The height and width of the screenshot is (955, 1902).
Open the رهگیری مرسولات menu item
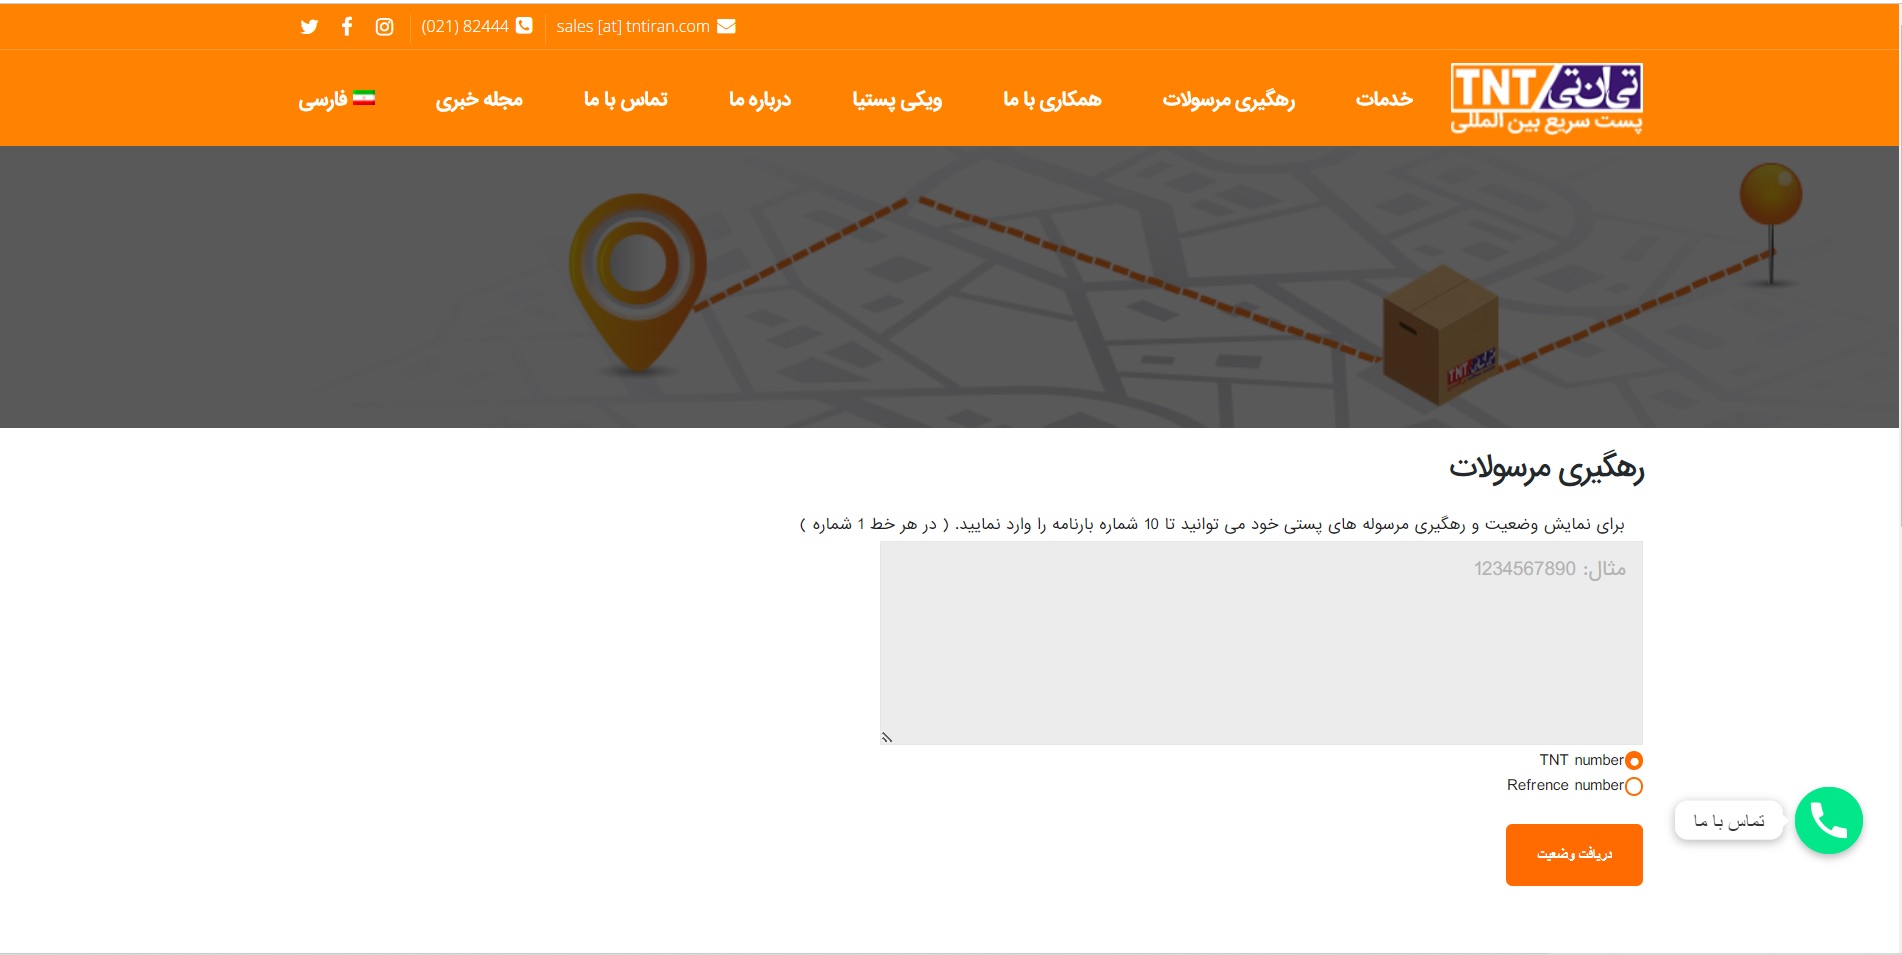point(1228,99)
